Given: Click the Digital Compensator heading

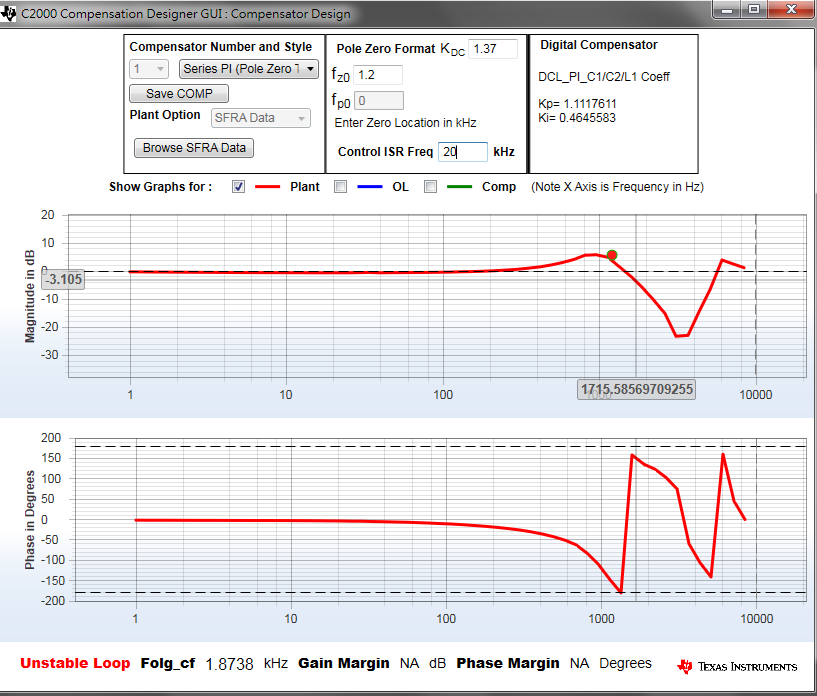Looking at the screenshot, I should (599, 45).
